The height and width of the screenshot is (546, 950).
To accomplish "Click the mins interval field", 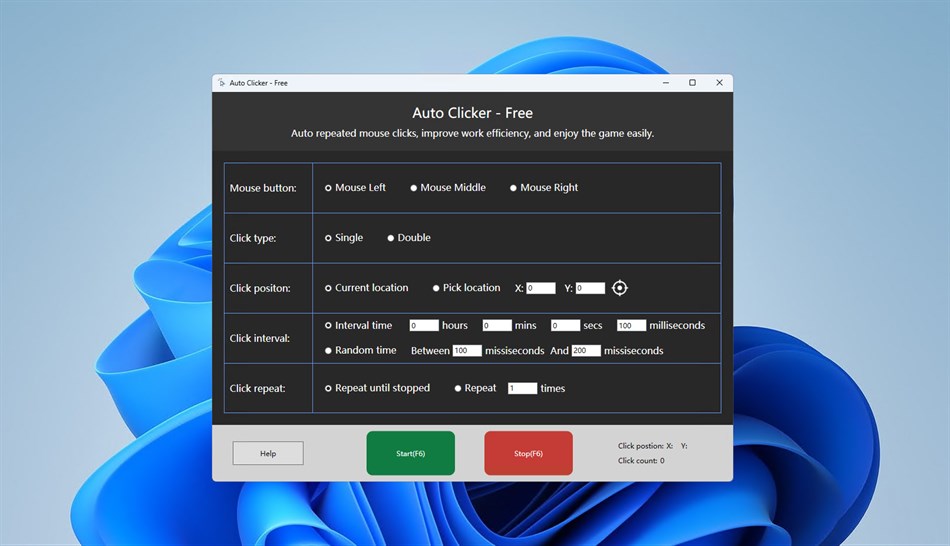I will click(x=497, y=325).
